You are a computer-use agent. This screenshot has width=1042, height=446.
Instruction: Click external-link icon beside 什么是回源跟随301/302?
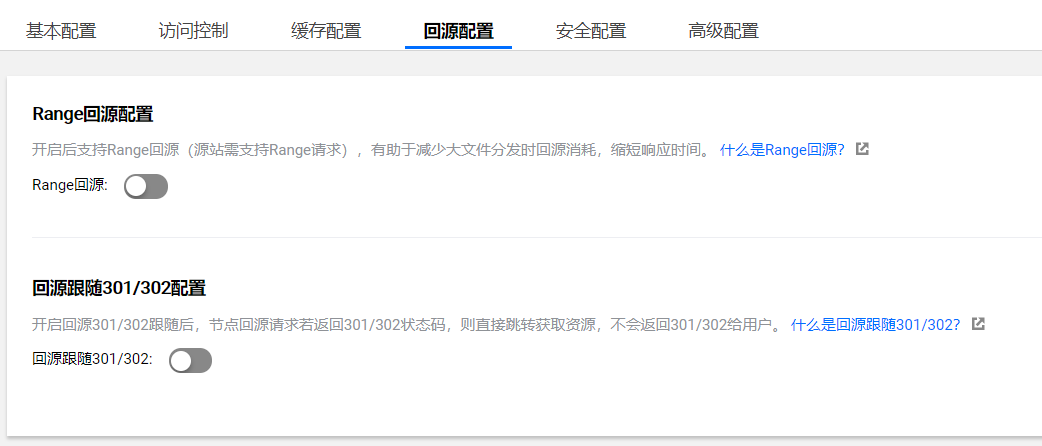coord(978,324)
